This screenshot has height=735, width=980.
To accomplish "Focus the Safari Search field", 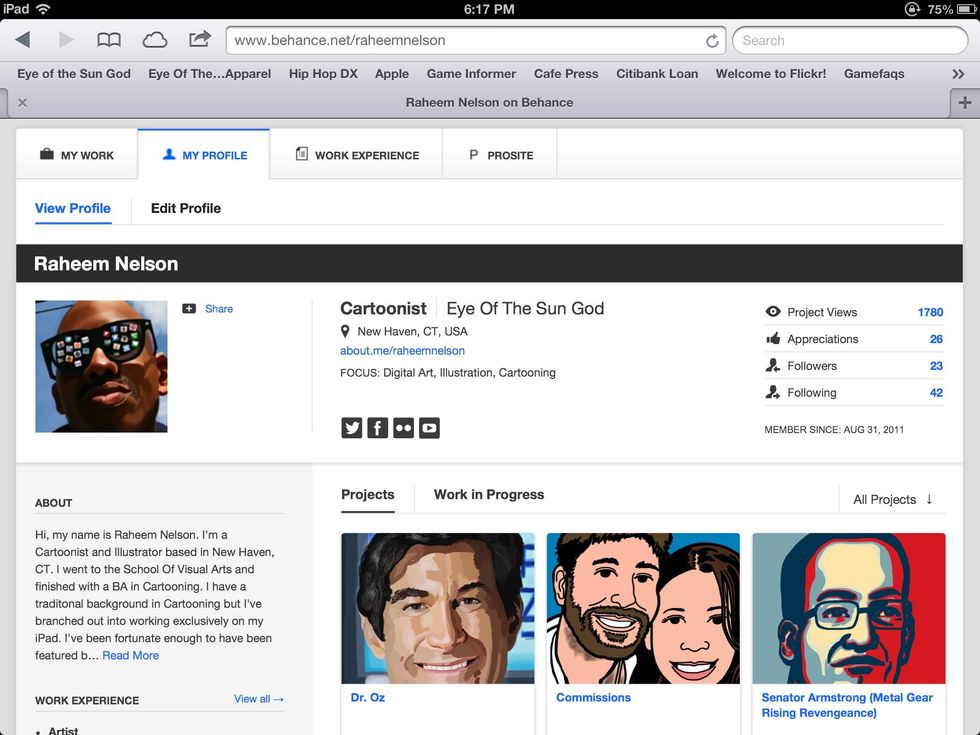I will (850, 41).
